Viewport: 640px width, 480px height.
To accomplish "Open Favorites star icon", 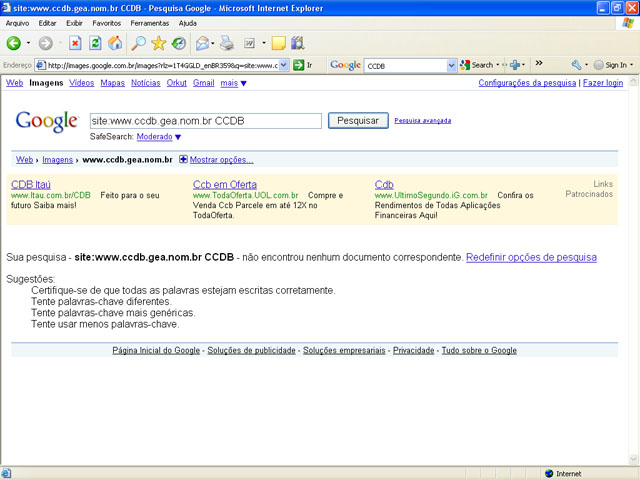I will [x=158, y=43].
